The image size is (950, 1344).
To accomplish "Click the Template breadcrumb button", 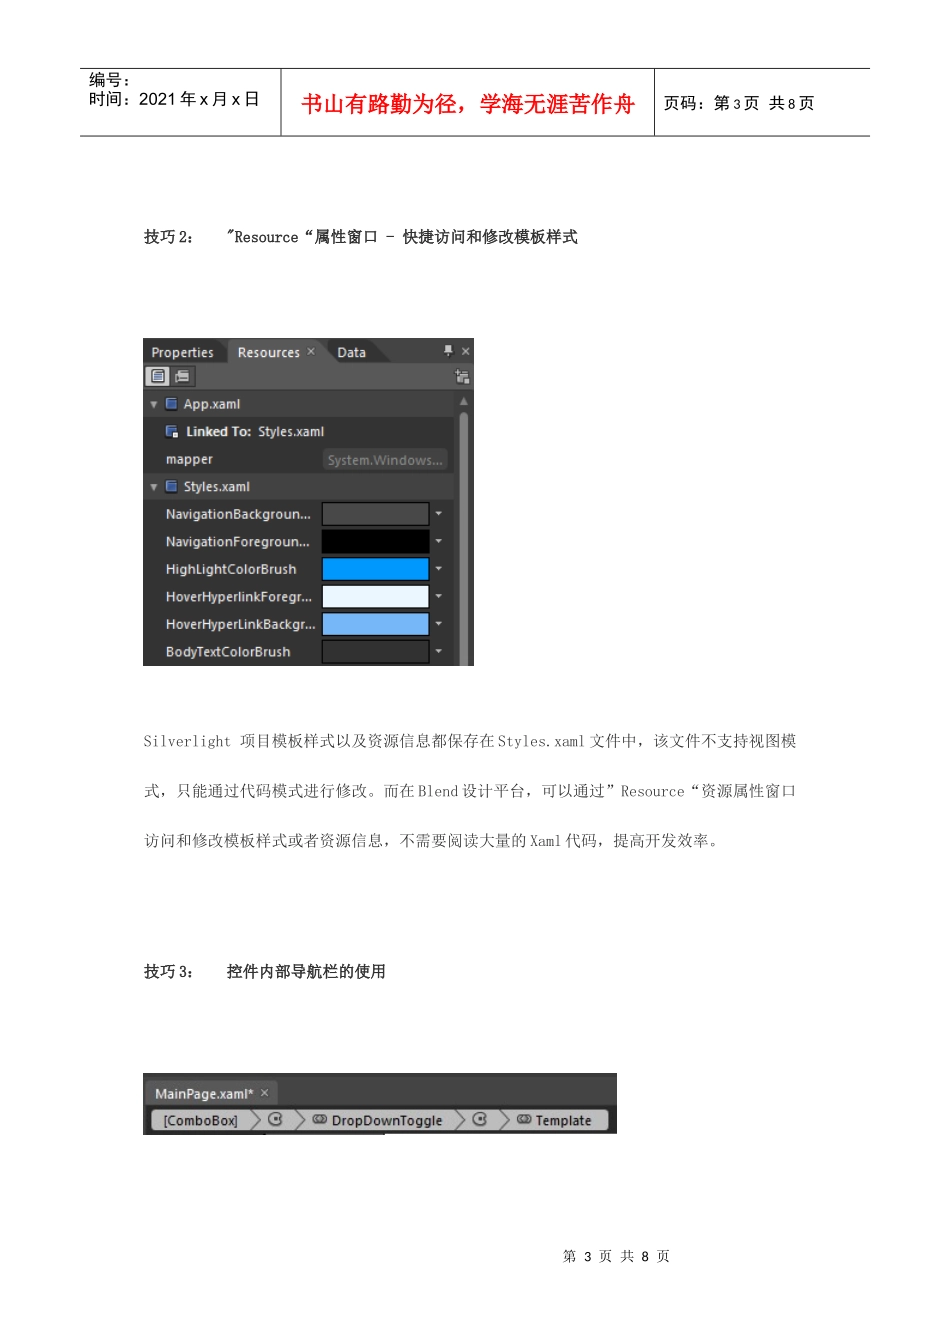I will [x=555, y=1120].
